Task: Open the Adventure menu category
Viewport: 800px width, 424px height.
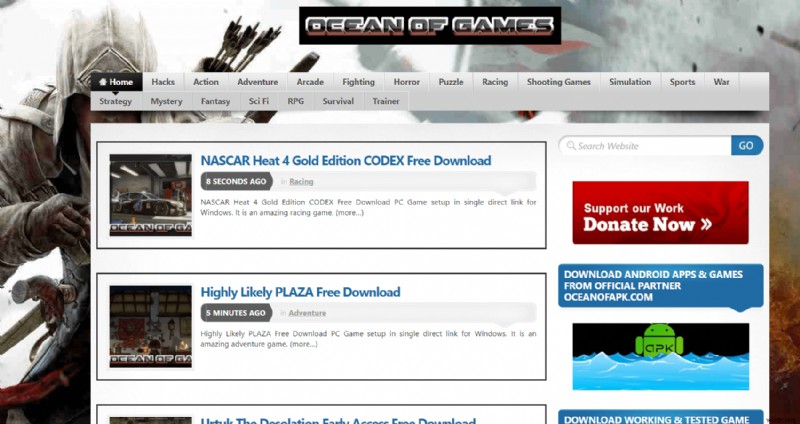Action: point(258,82)
